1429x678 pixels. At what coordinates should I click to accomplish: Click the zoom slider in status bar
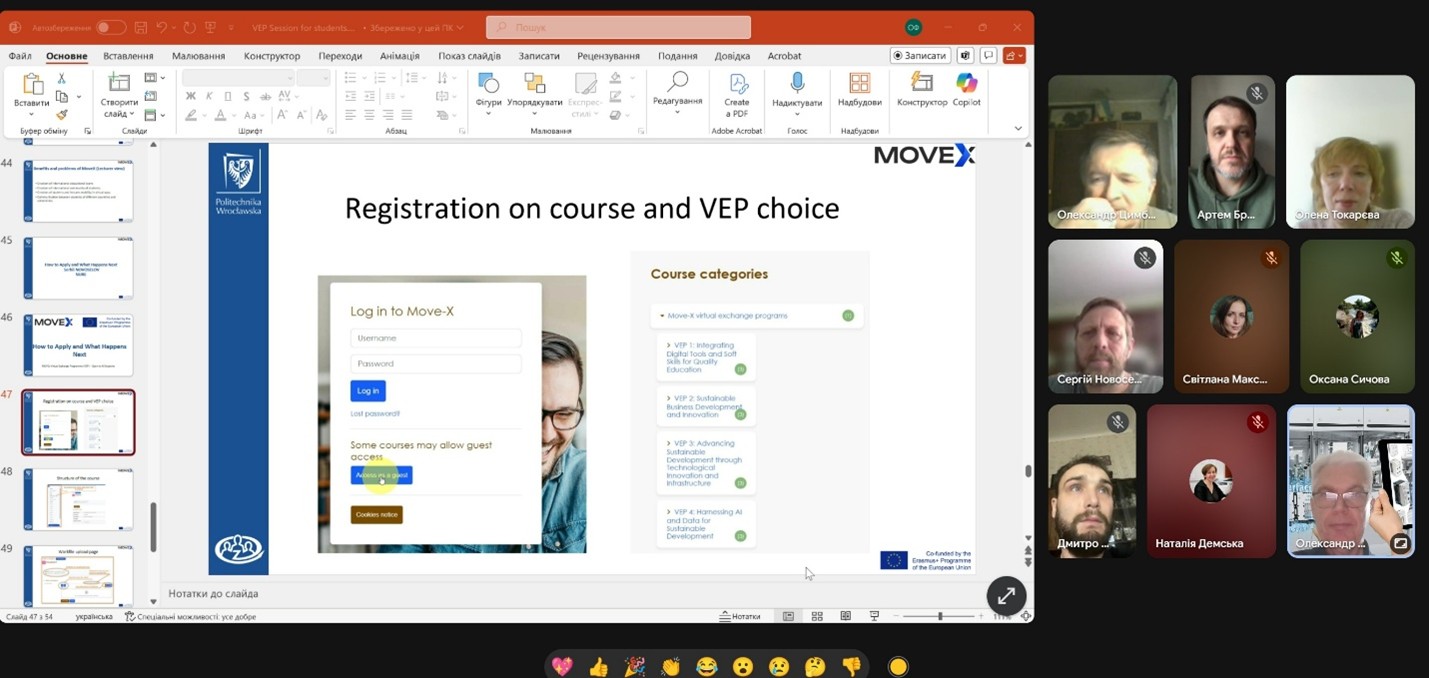coord(940,616)
